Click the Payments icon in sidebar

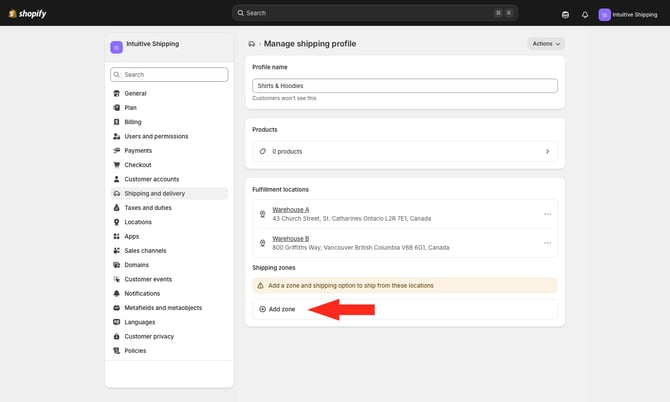(116, 150)
